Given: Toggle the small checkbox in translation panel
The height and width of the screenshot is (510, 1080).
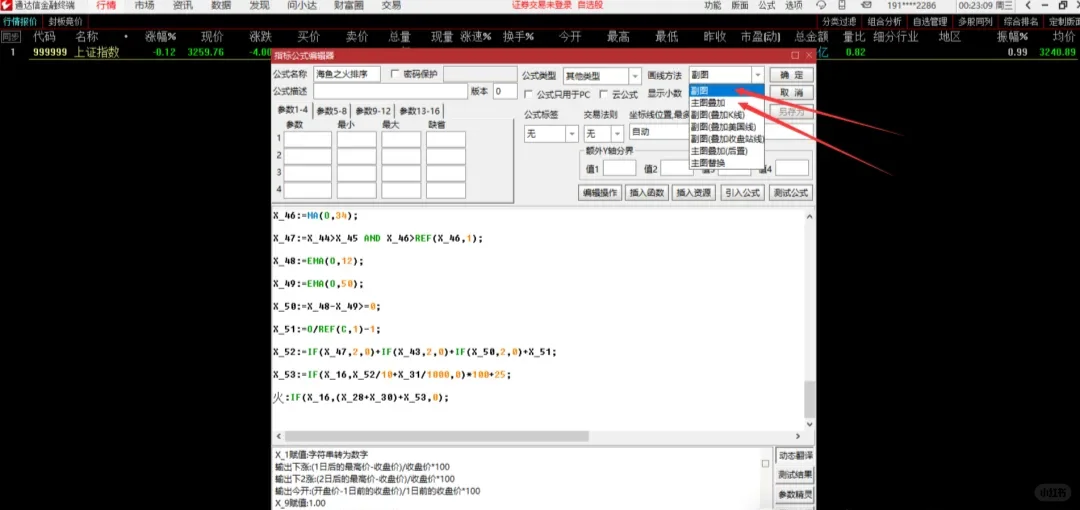Looking at the screenshot, I should [765, 464].
